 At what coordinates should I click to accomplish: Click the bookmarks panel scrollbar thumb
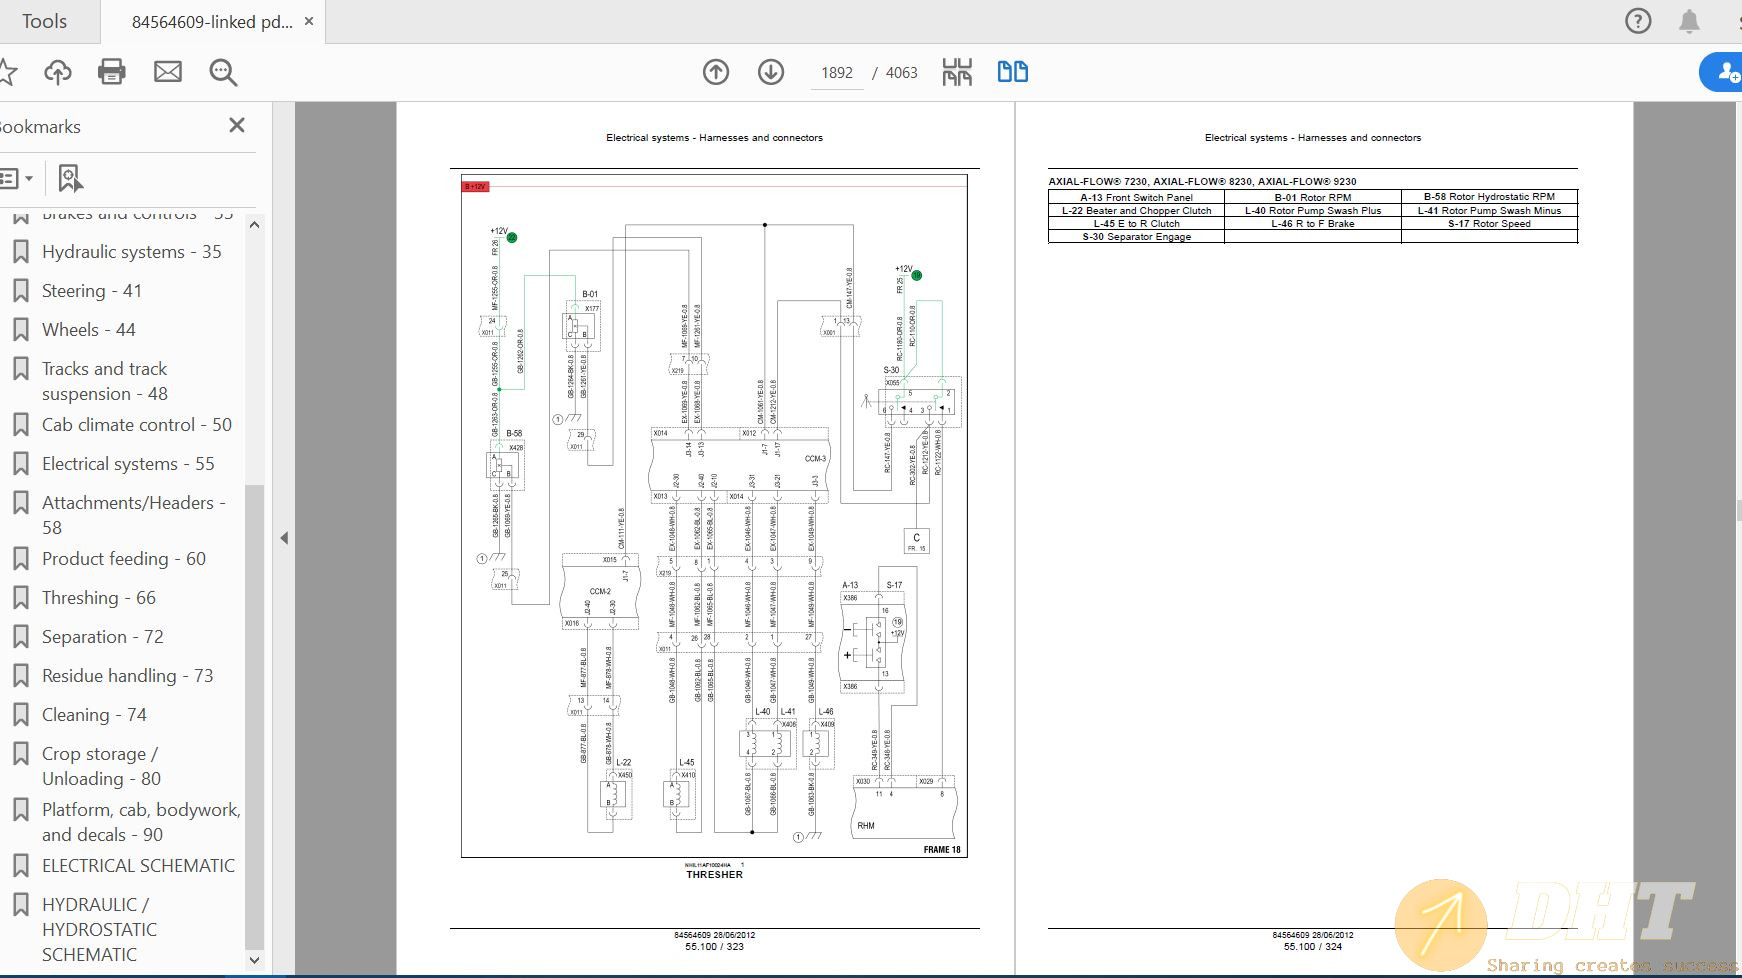(254, 715)
